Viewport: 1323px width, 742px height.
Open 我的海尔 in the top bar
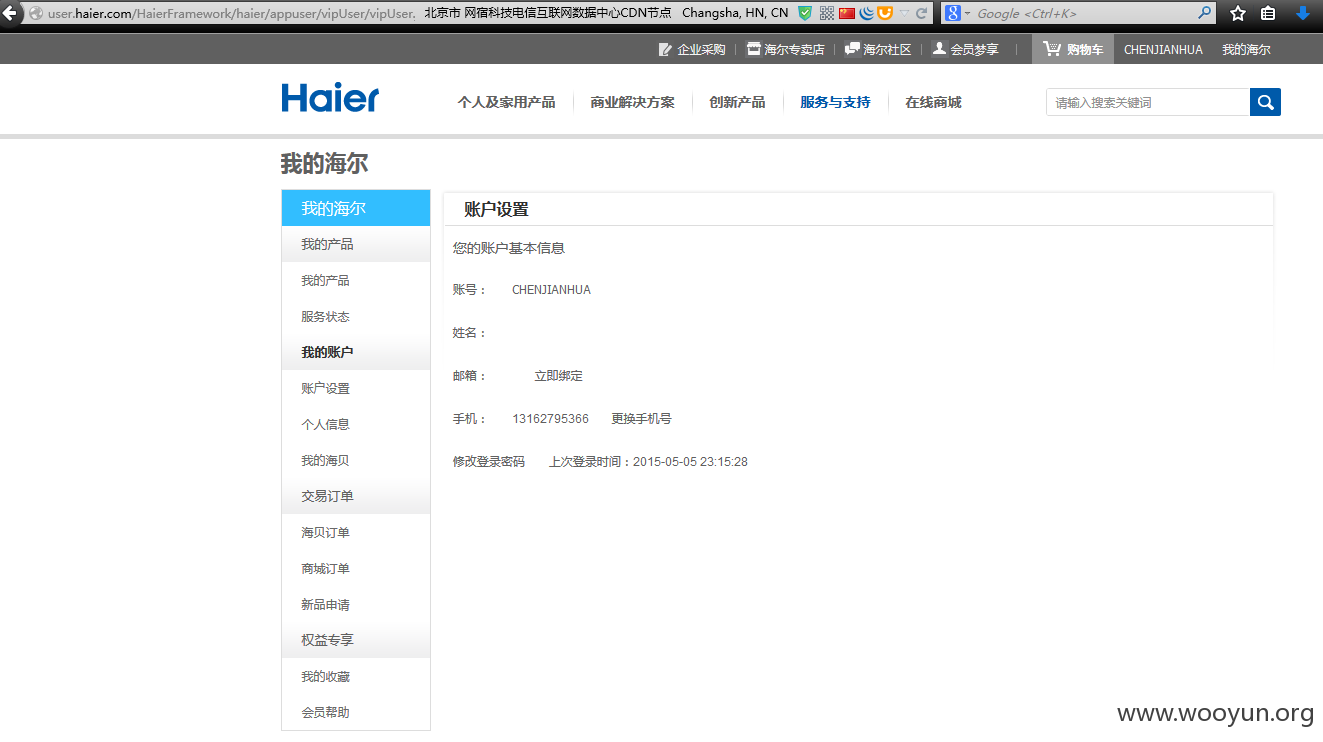pyautogui.click(x=1246, y=49)
